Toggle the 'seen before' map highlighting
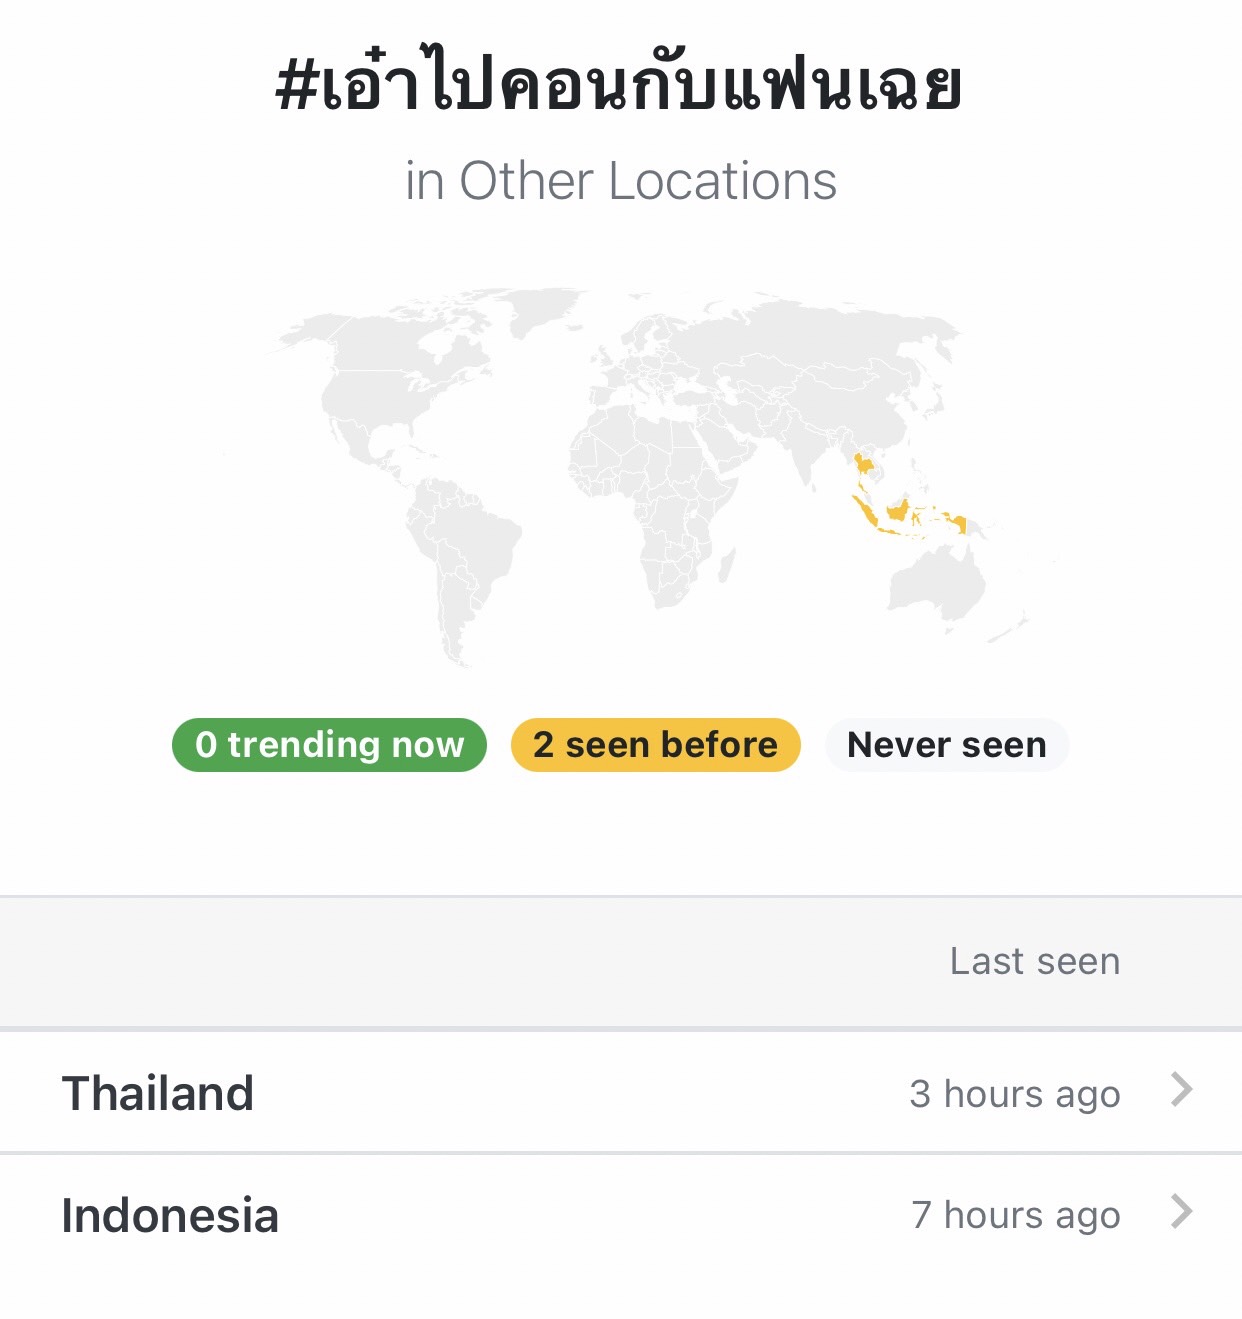This screenshot has width=1242, height=1319. 655,744
